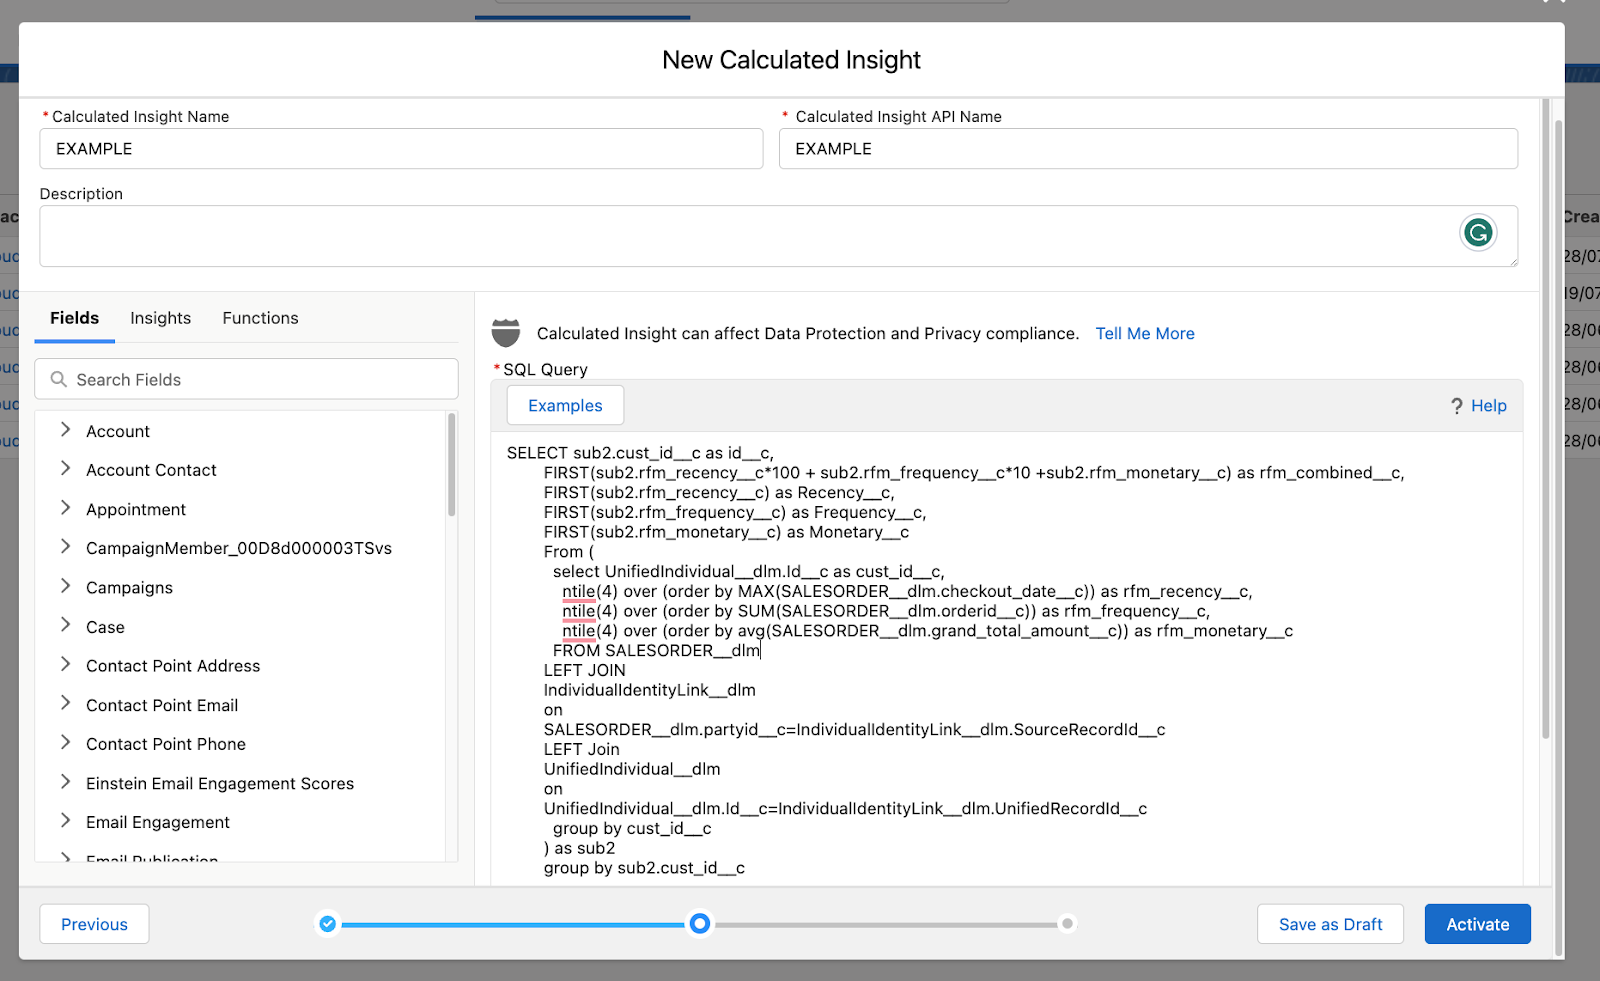Click the Calculated Insight Name field
This screenshot has width=1600, height=981.
pos(401,149)
